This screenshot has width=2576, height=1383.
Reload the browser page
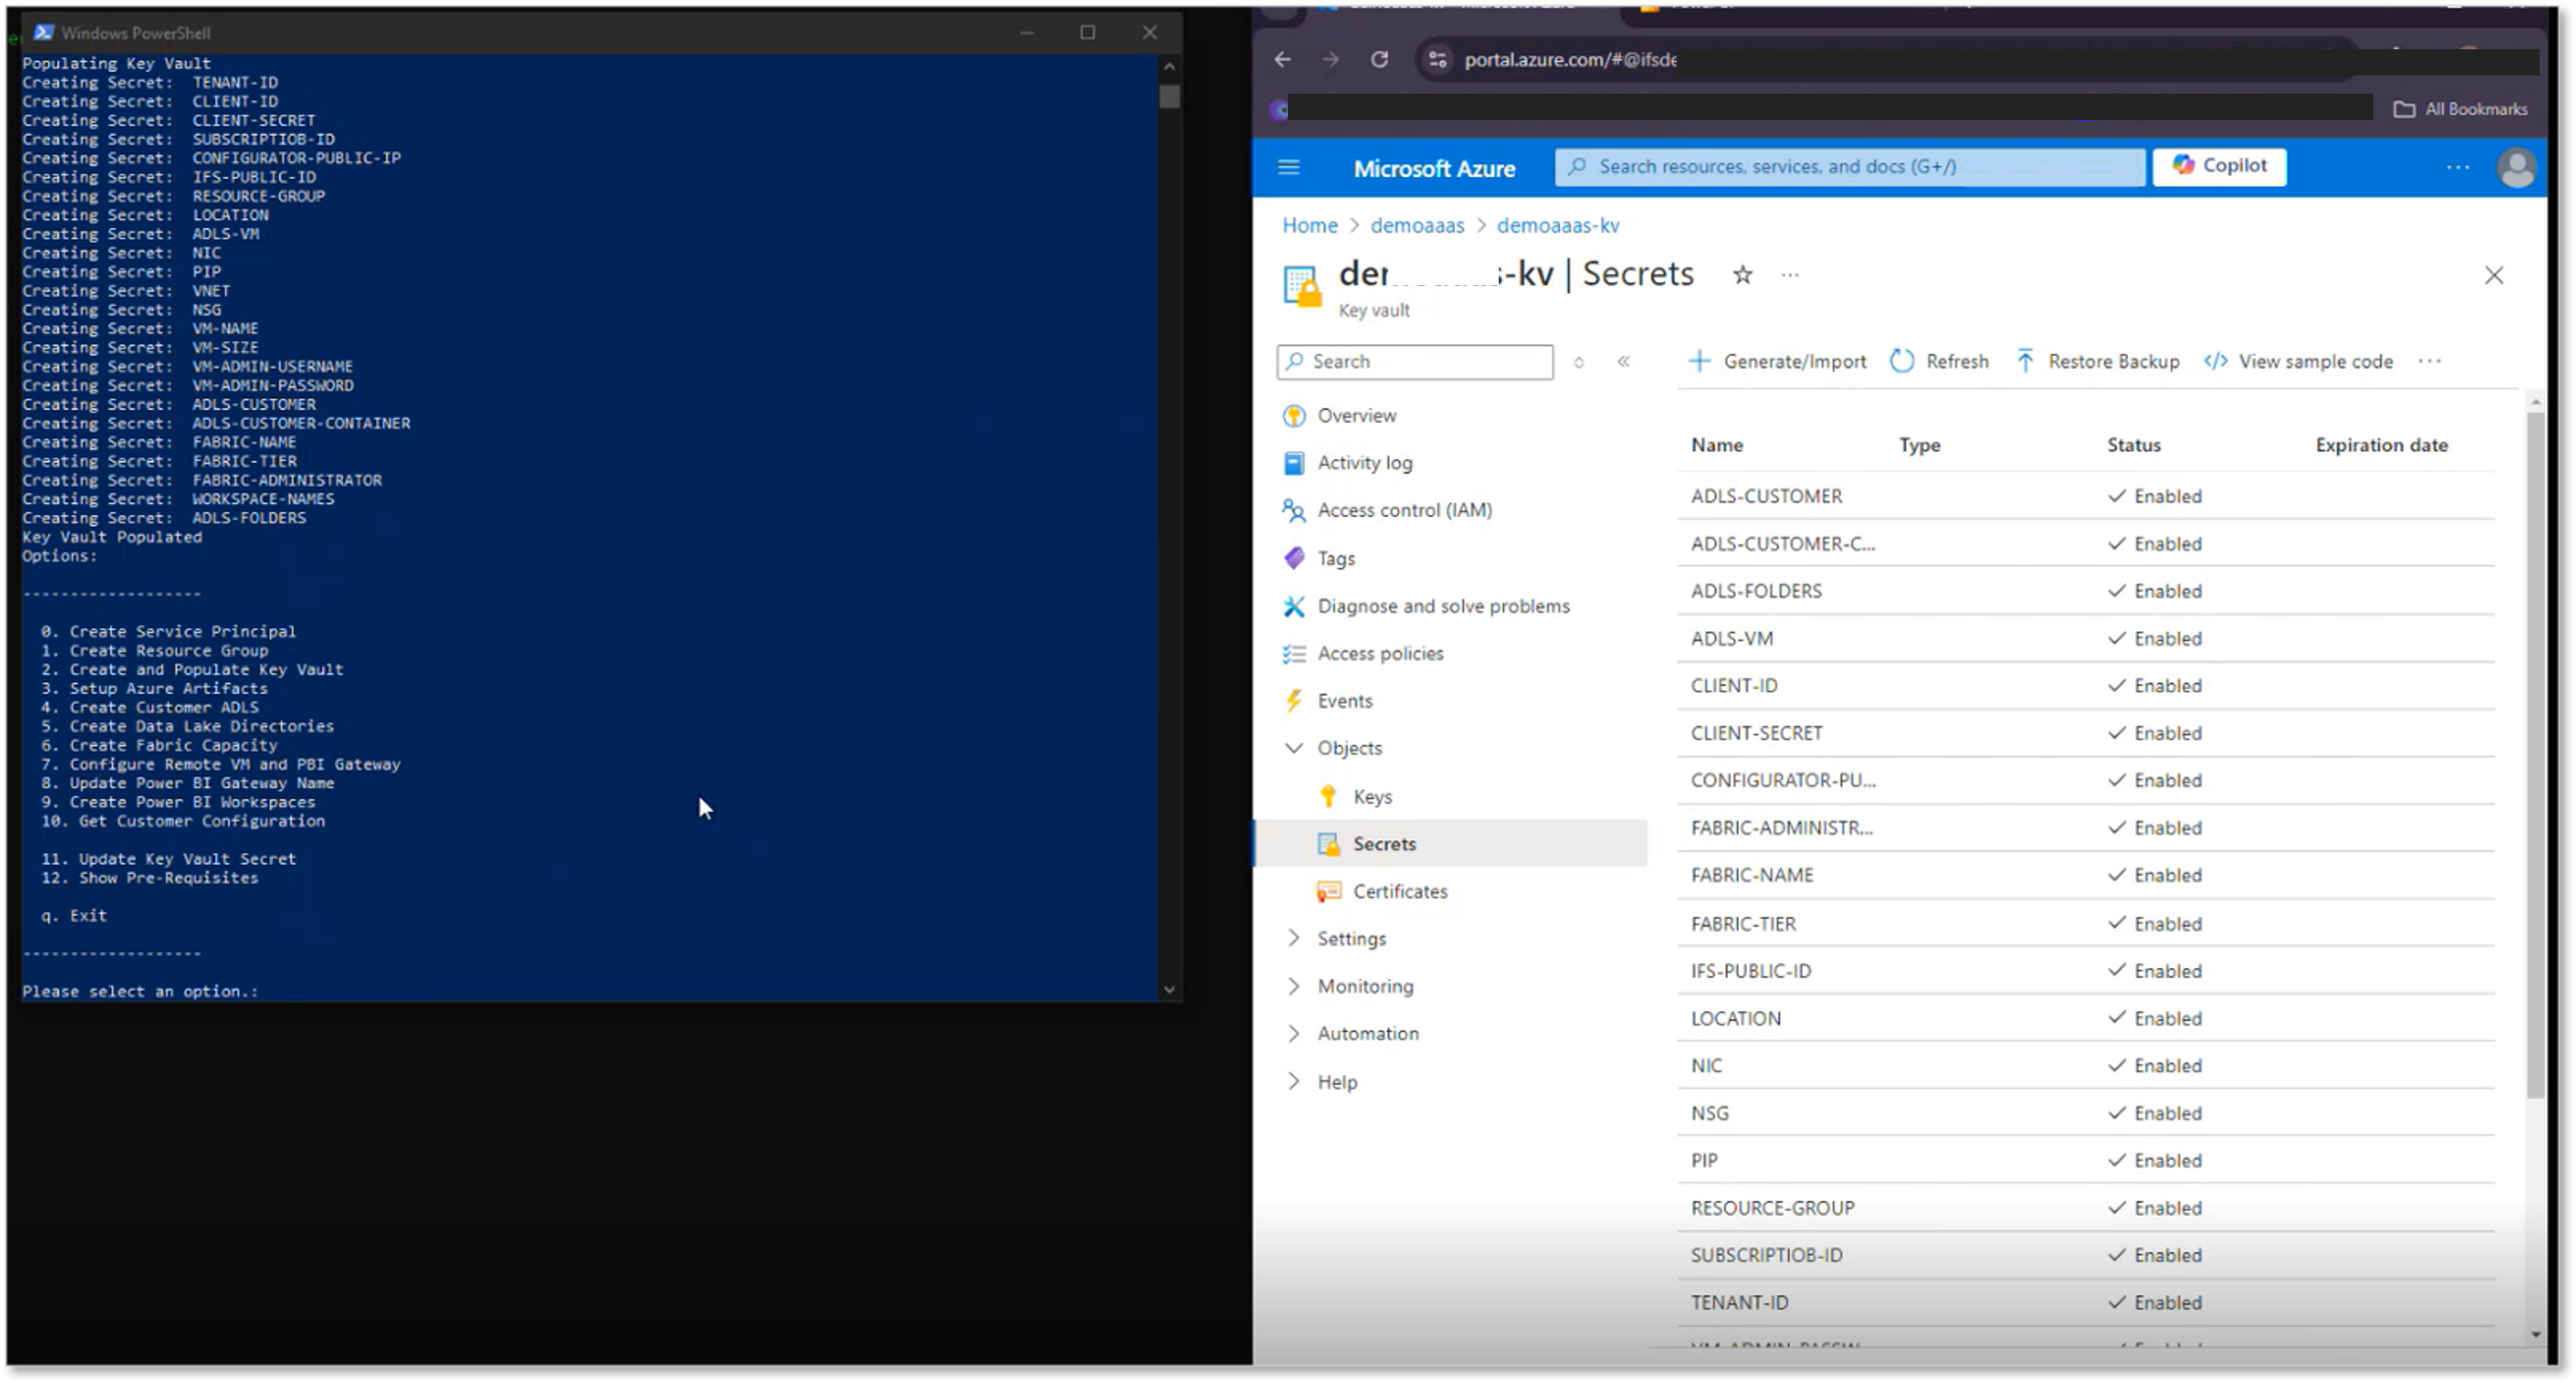[x=1379, y=60]
